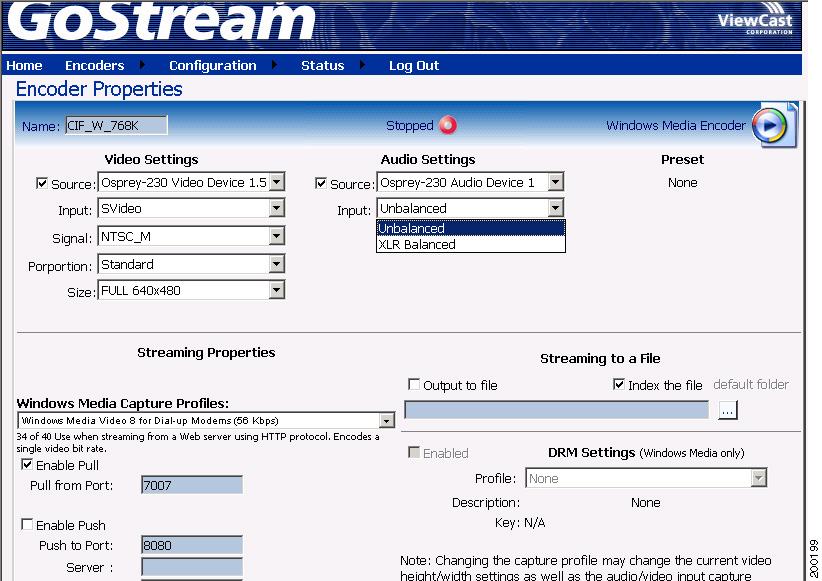Click the red Stopped status indicator

[448, 125]
